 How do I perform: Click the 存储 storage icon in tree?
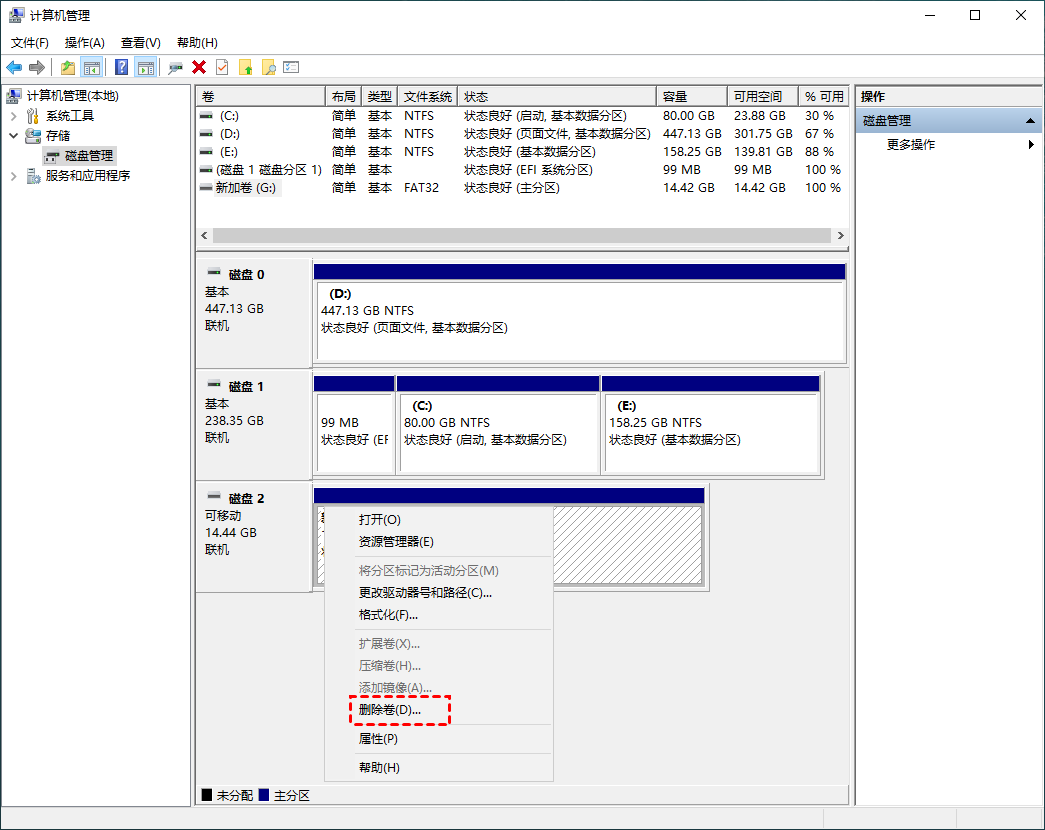pyautogui.click(x=33, y=136)
